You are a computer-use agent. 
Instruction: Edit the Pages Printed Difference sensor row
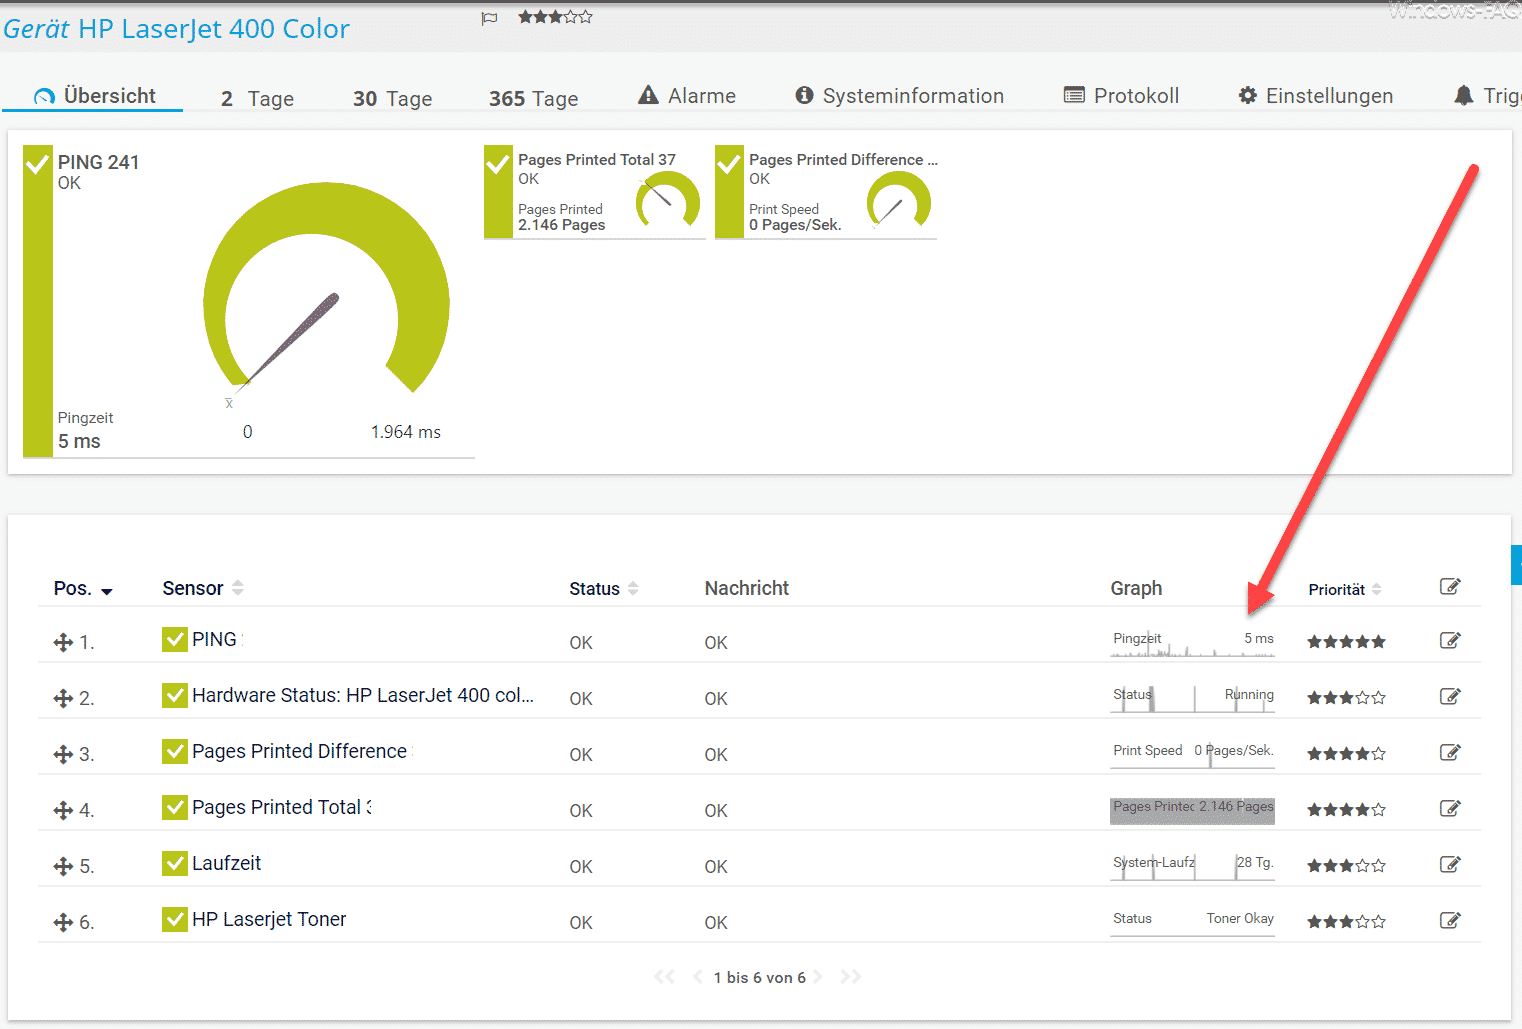1450,753
